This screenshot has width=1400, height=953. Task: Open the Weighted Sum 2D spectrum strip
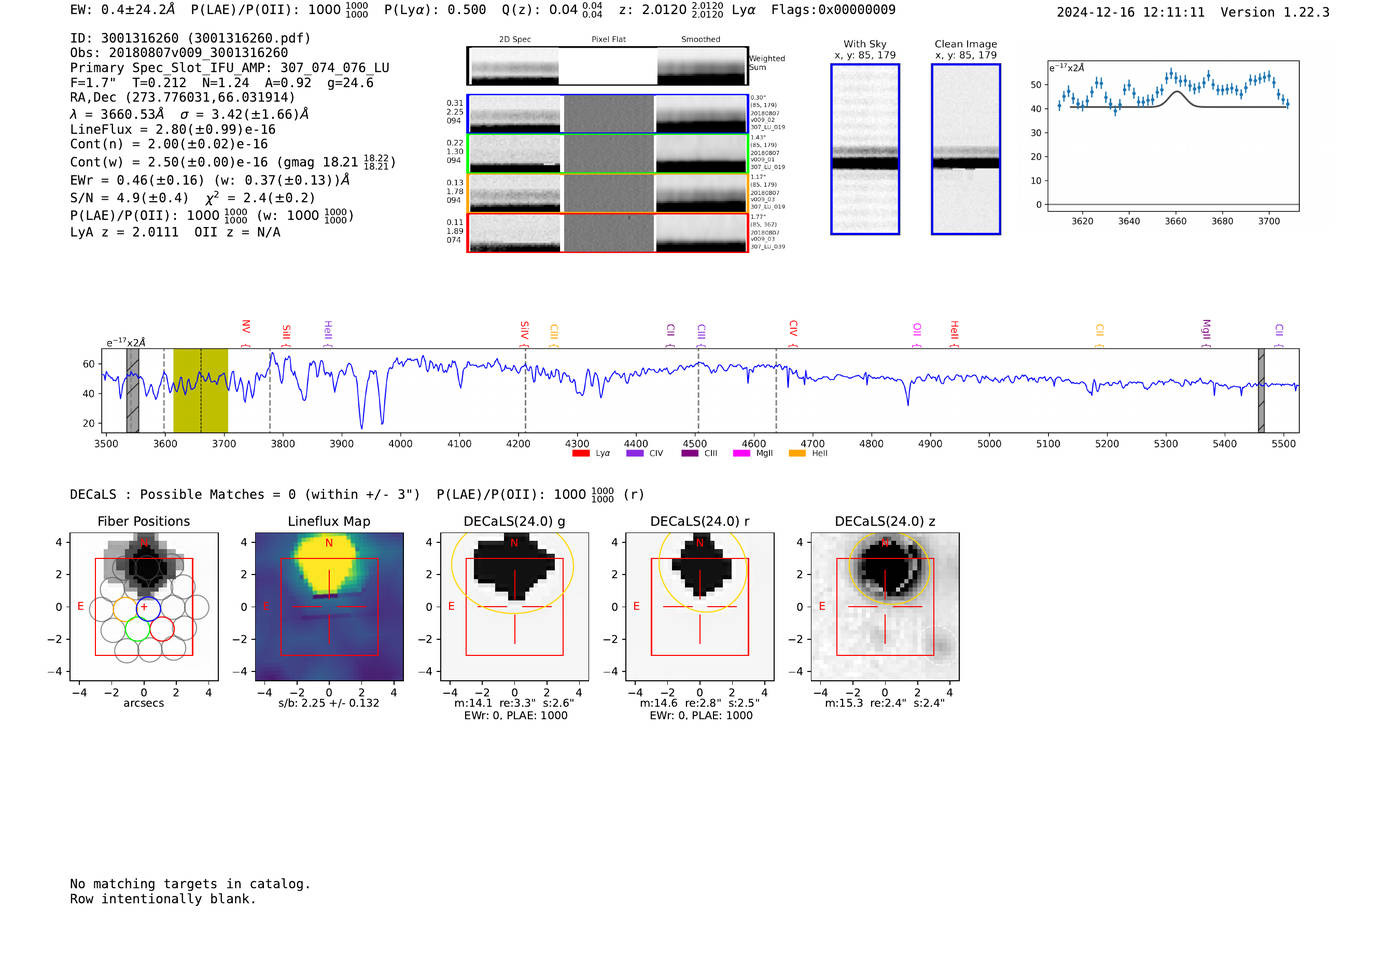coord(608,65)
